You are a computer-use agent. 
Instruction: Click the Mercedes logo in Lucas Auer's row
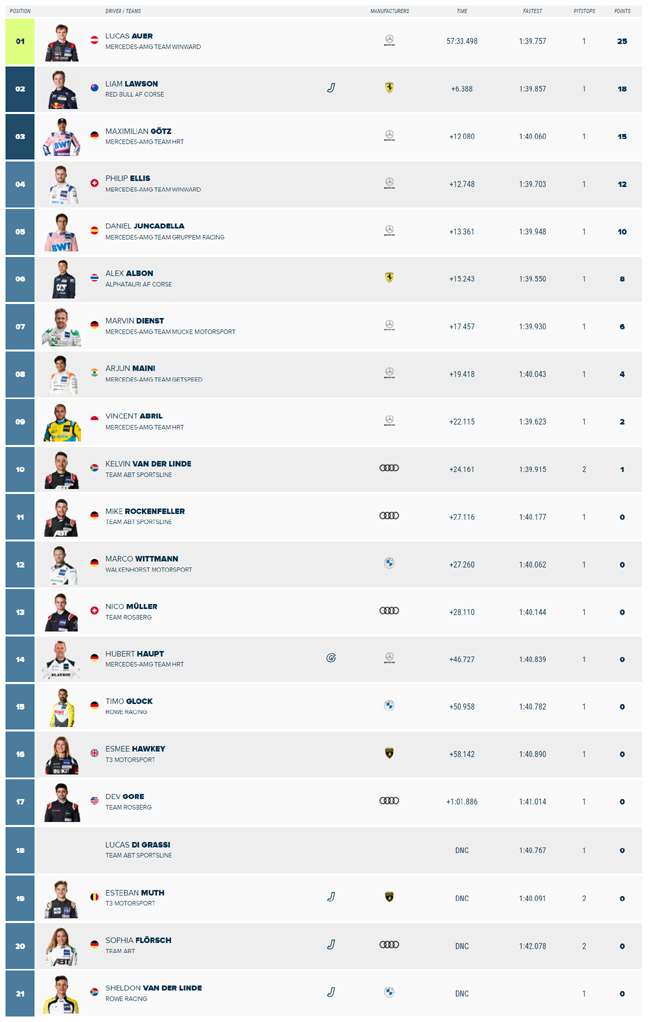389,40
